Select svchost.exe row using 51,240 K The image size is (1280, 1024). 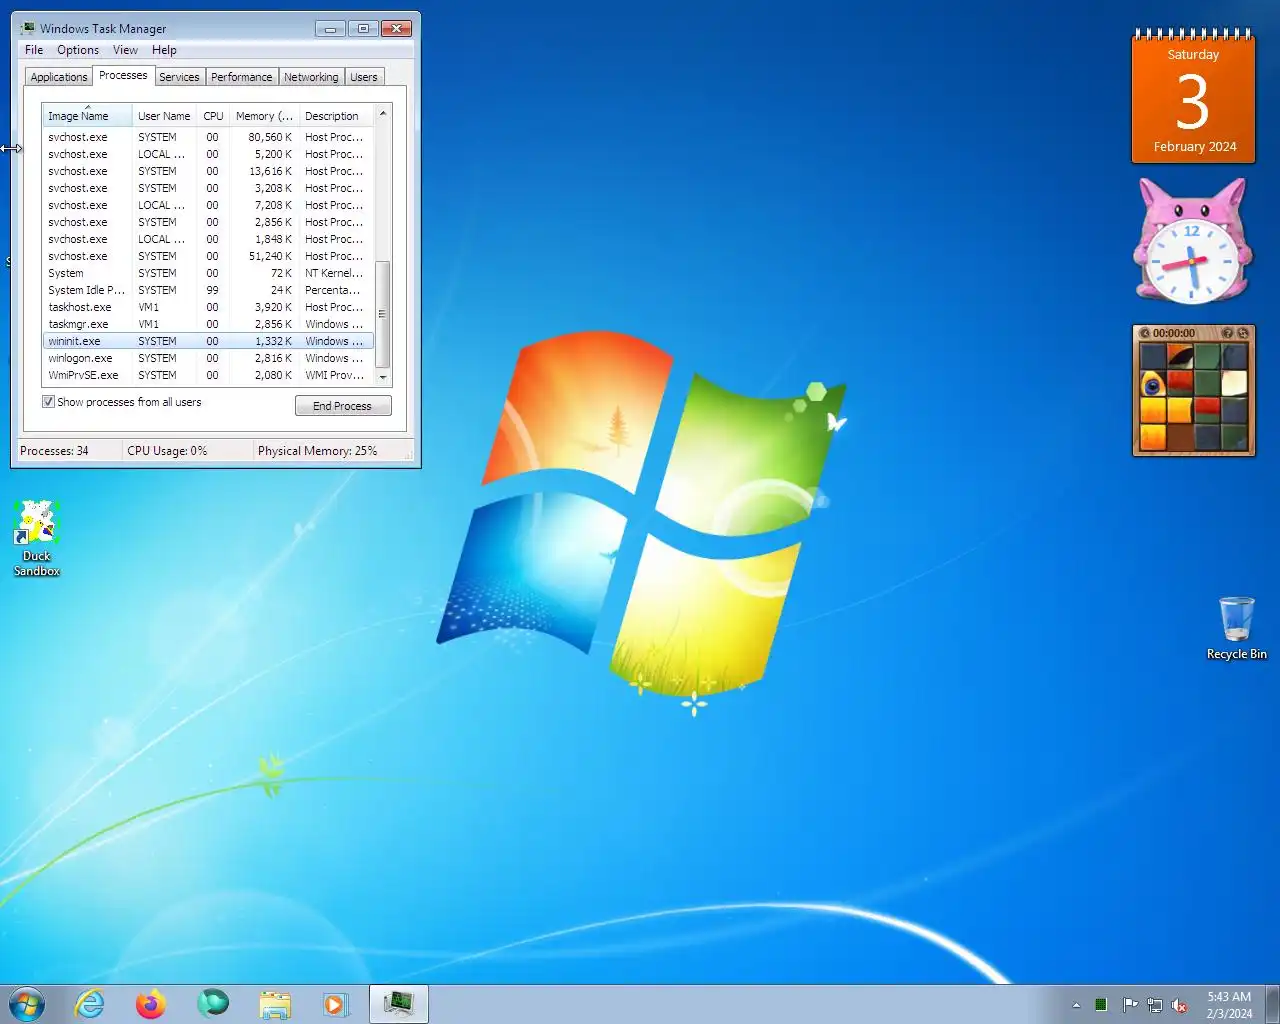[208, 256]
